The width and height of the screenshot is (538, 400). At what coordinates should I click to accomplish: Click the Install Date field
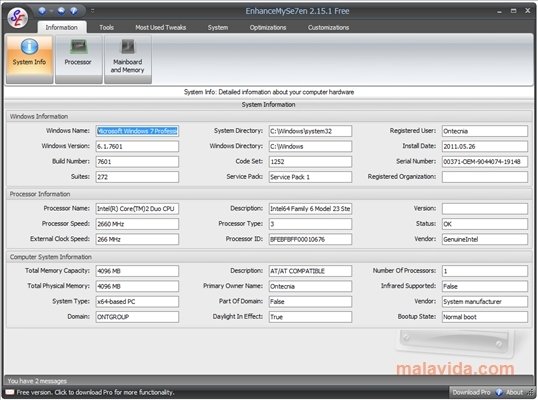point(484,146)
